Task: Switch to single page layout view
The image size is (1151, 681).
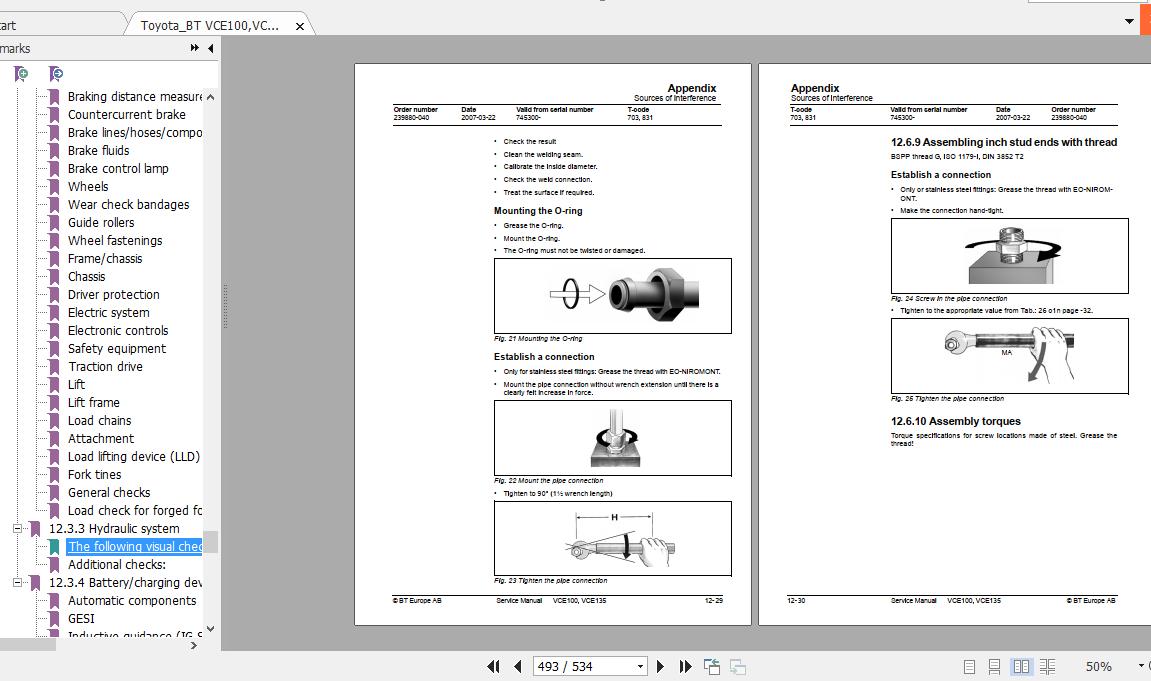Action: tap(968, 666)
